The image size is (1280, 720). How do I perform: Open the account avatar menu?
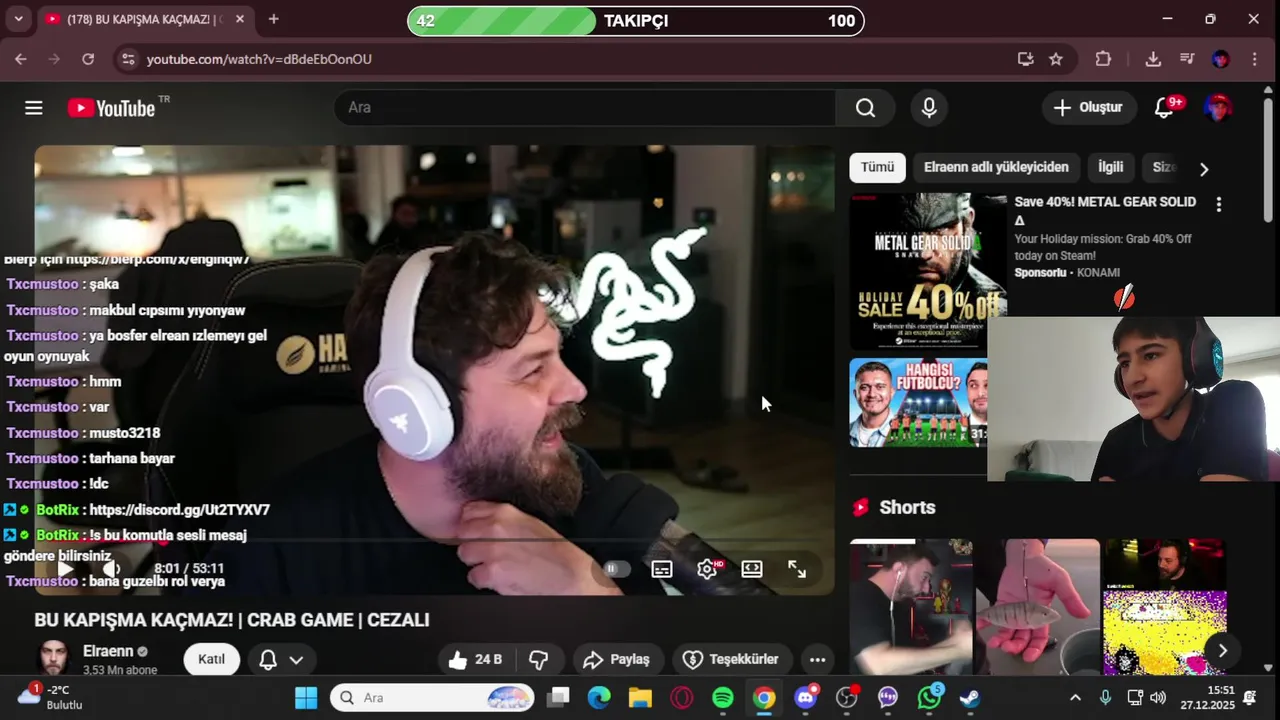coord(1217,108)
